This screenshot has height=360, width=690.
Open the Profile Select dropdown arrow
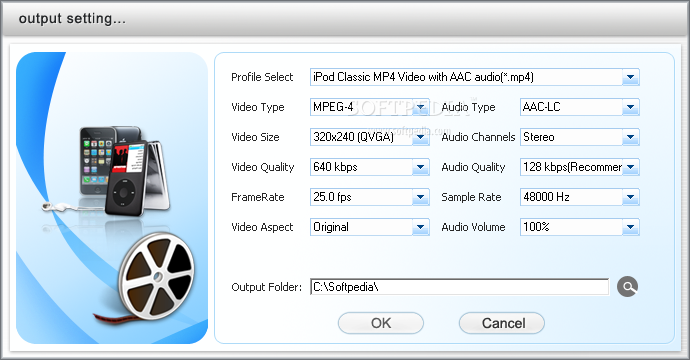click(x=631, y=77)
